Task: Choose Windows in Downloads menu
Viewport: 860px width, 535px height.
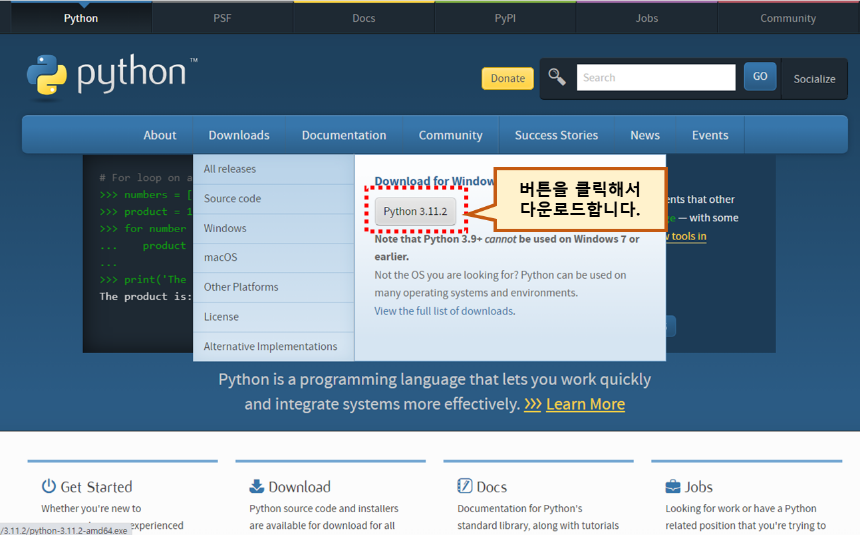Action: click(274, 228)
